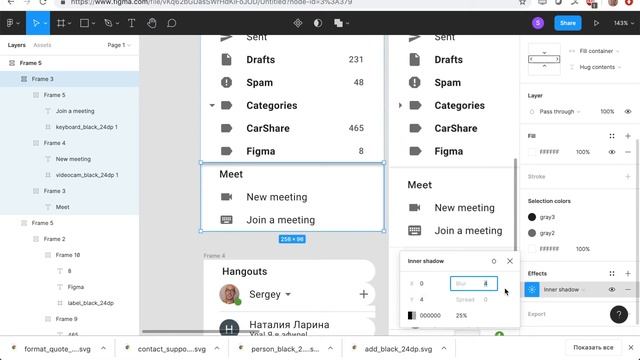Click the Показать все button
Viewport: 640px width, 360px height.
click(593, 347)
